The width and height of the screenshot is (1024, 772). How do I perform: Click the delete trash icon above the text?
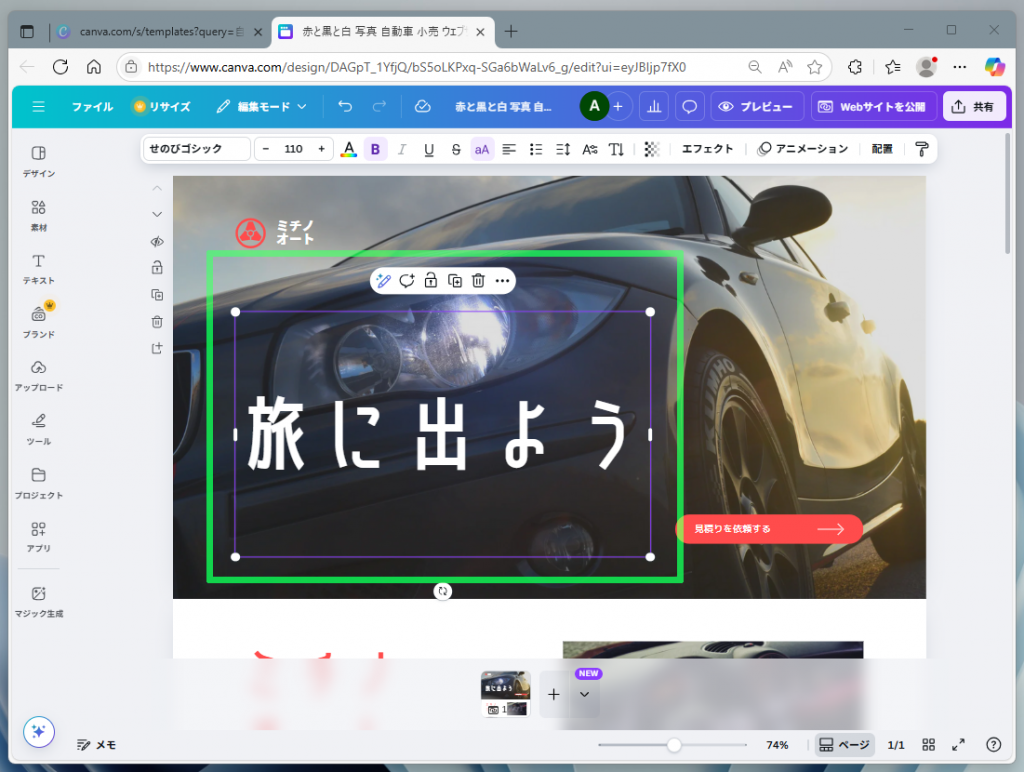coord(478,281)
